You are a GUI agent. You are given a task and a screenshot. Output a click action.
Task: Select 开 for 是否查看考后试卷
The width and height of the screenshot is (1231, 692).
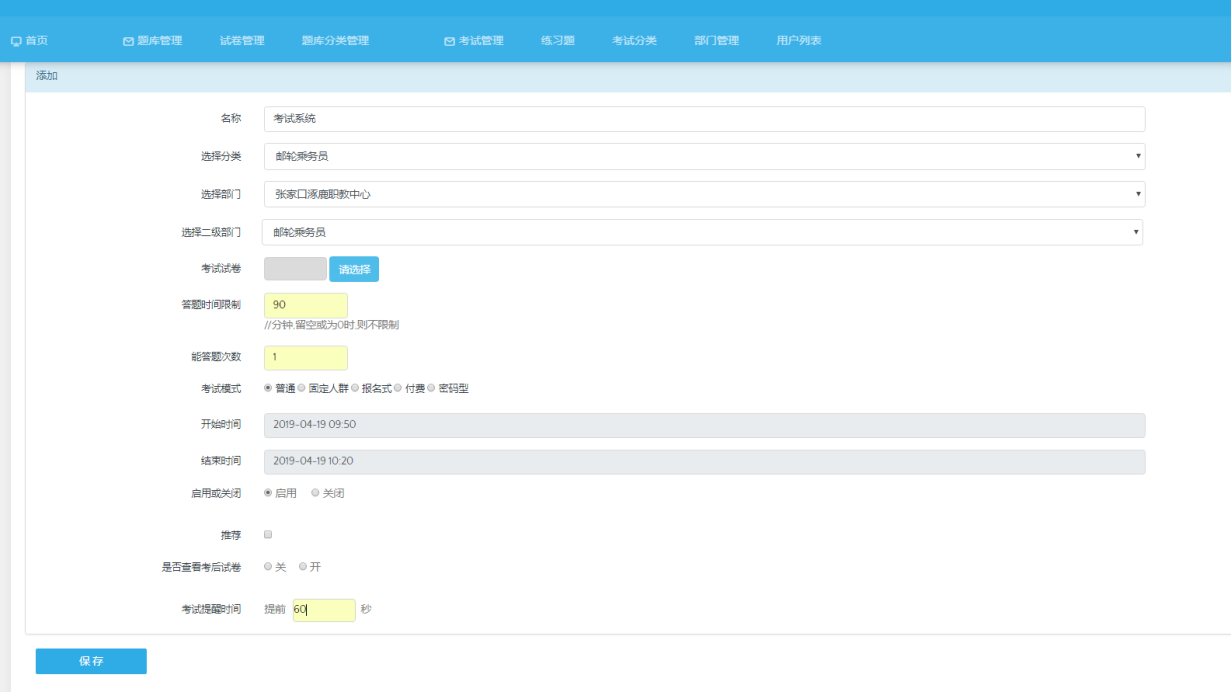[x=303, y=567]
